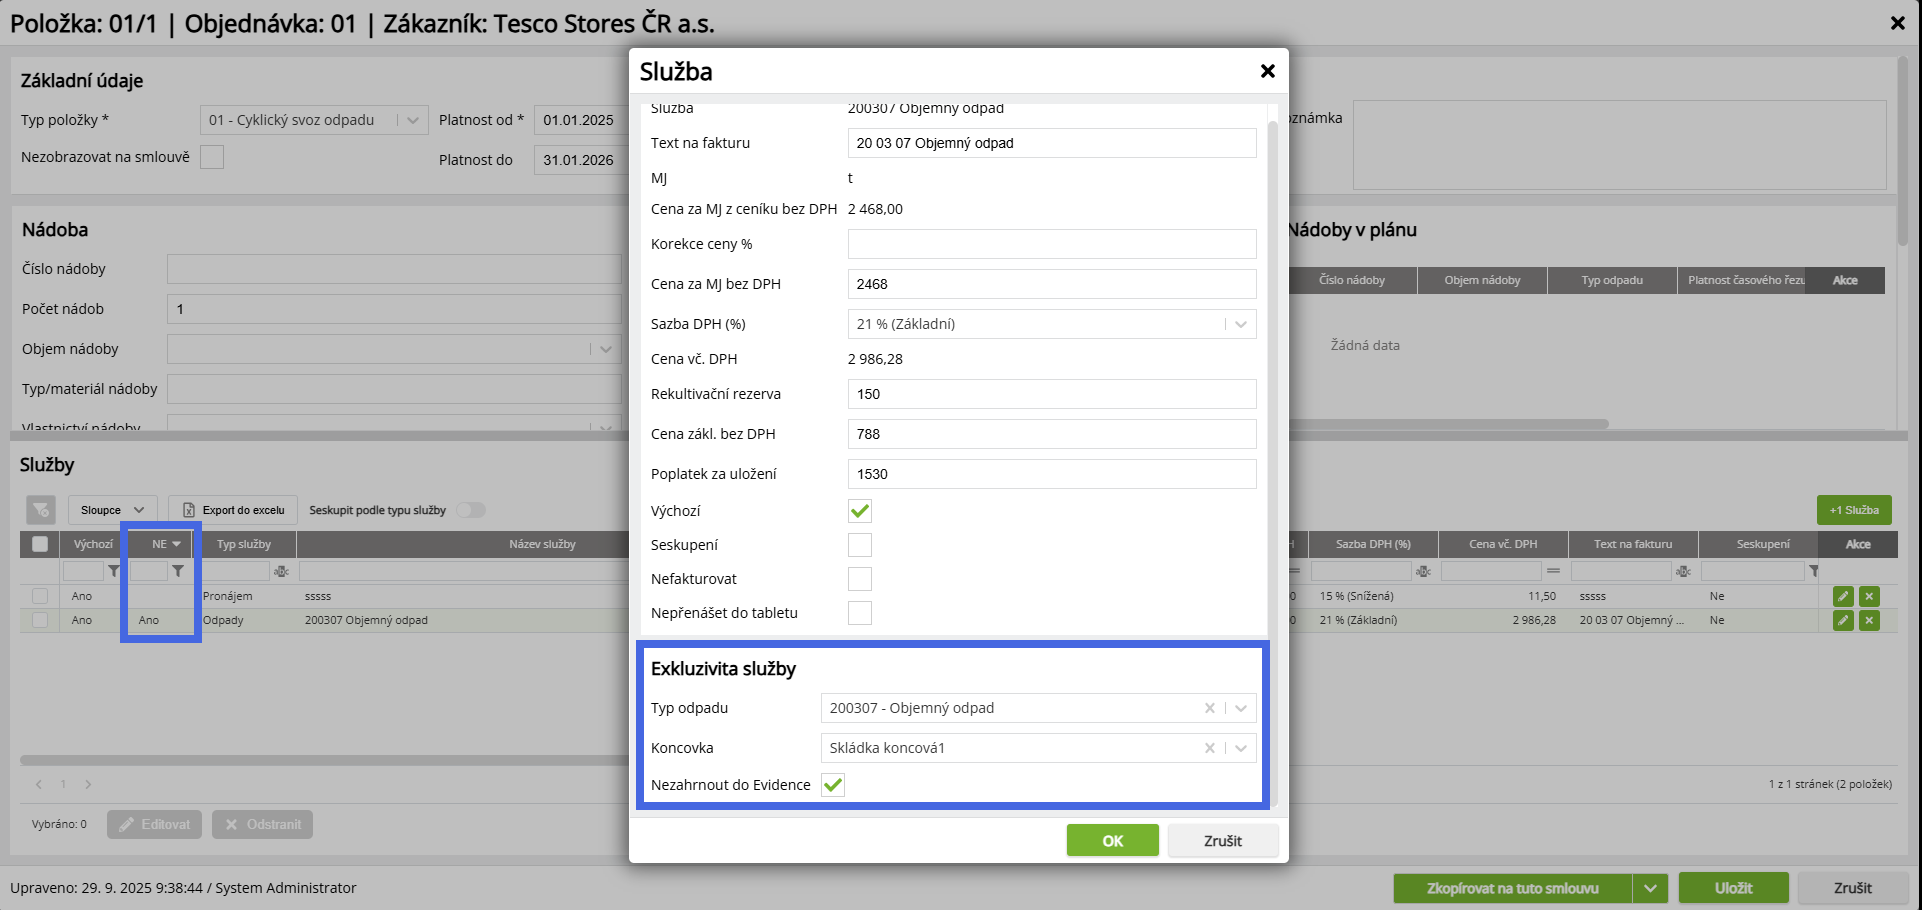Open the Sazba DPH (%) dropdown
This screenshot has height=910, width=1922.
click(x=1240, y=324)
